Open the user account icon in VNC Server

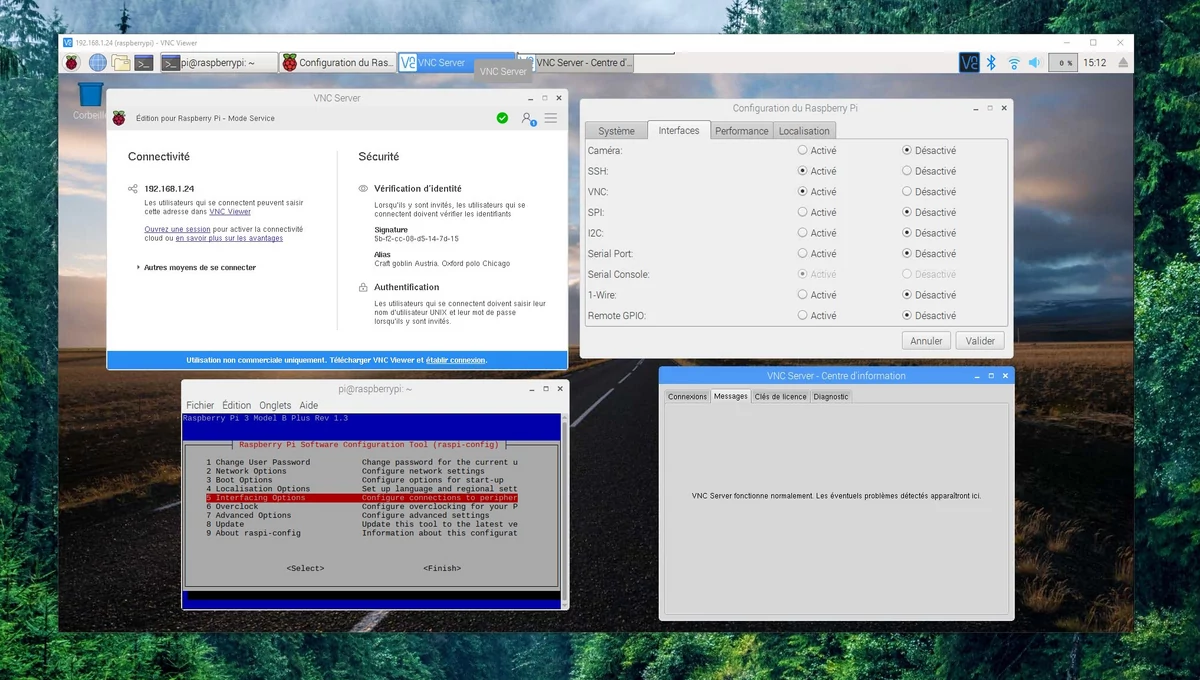pos(528,118)
